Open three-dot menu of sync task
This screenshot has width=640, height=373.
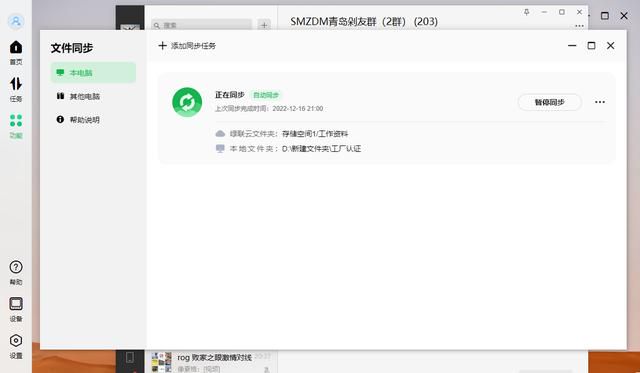[600, 102]
